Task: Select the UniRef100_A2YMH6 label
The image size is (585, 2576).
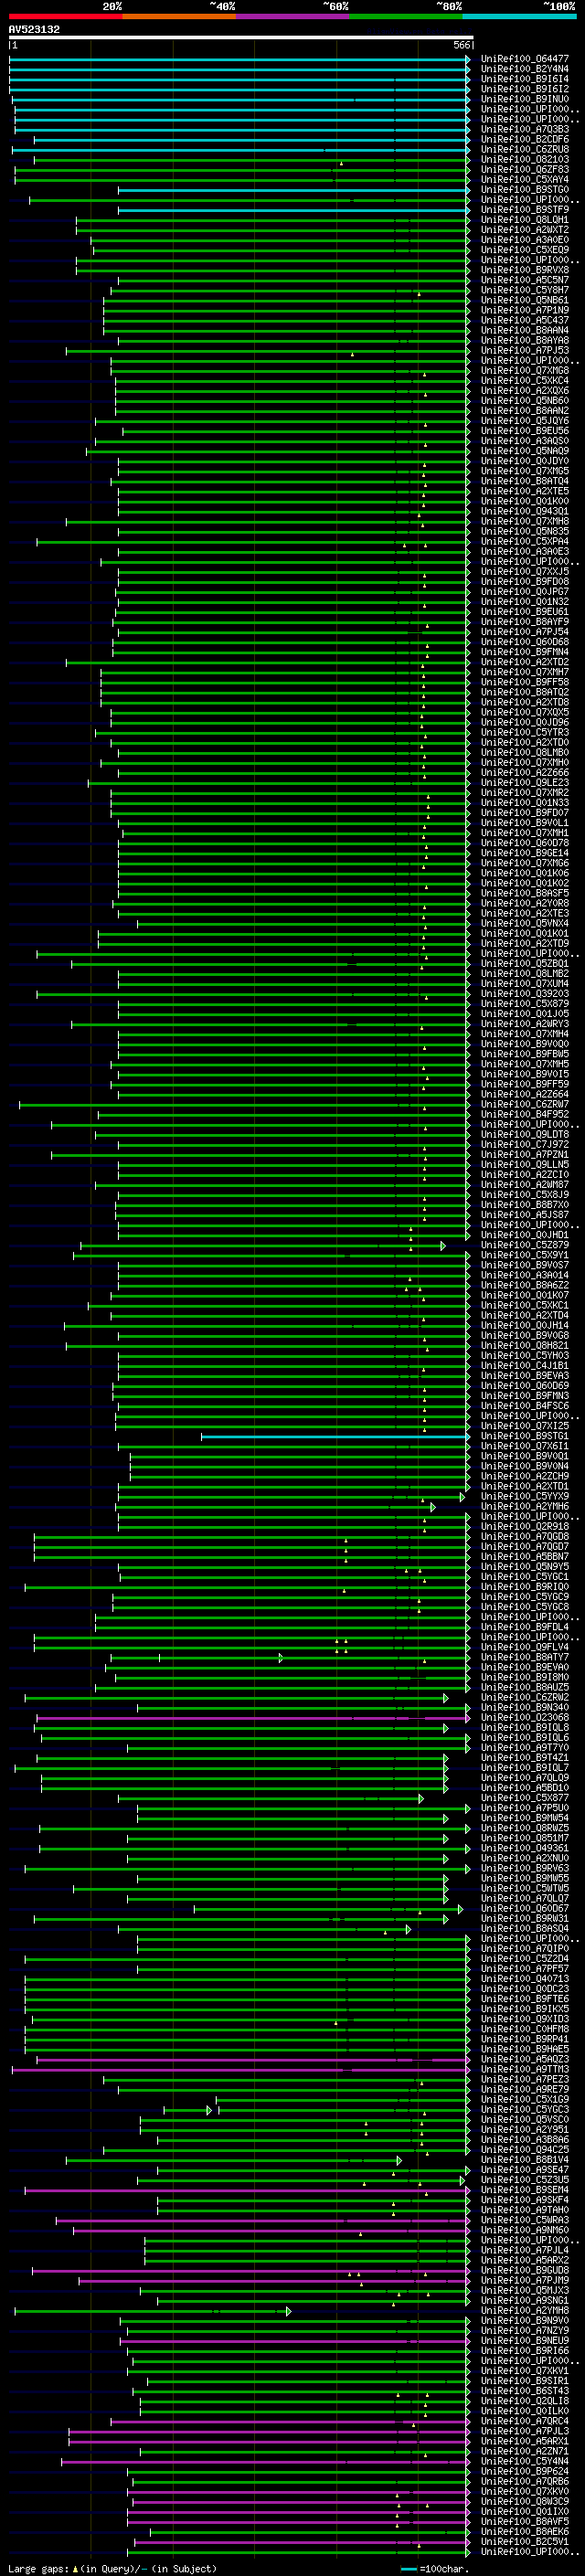Action: click(524, 1507)
